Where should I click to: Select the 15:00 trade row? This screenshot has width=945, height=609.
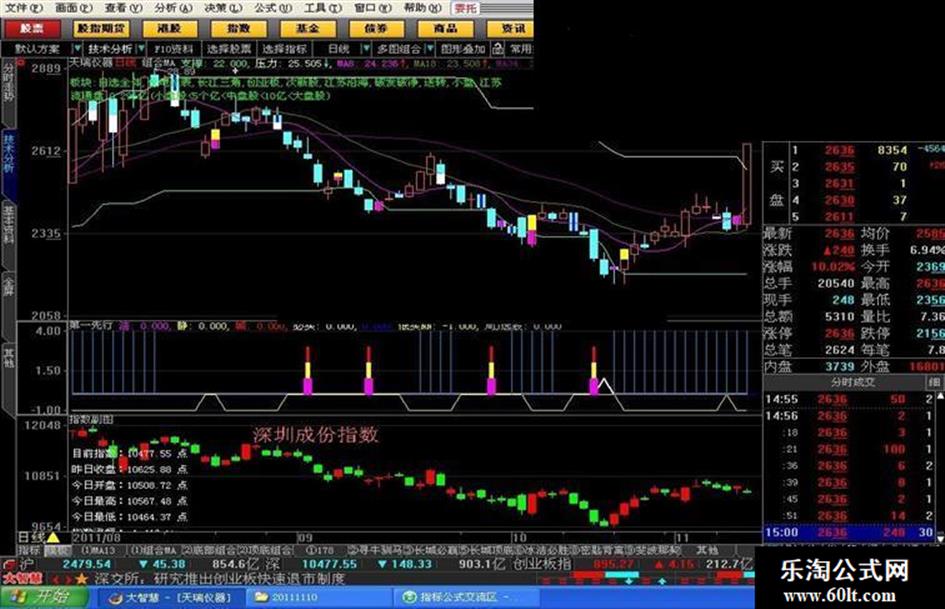[x=849, y=532]
